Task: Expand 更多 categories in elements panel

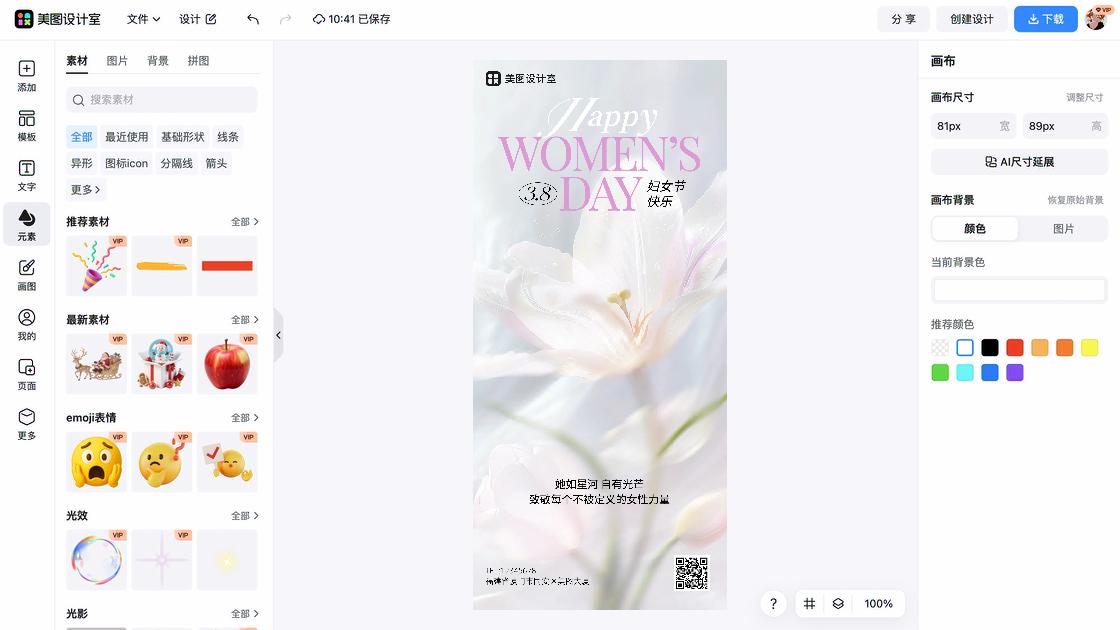Action: [85, 189]
